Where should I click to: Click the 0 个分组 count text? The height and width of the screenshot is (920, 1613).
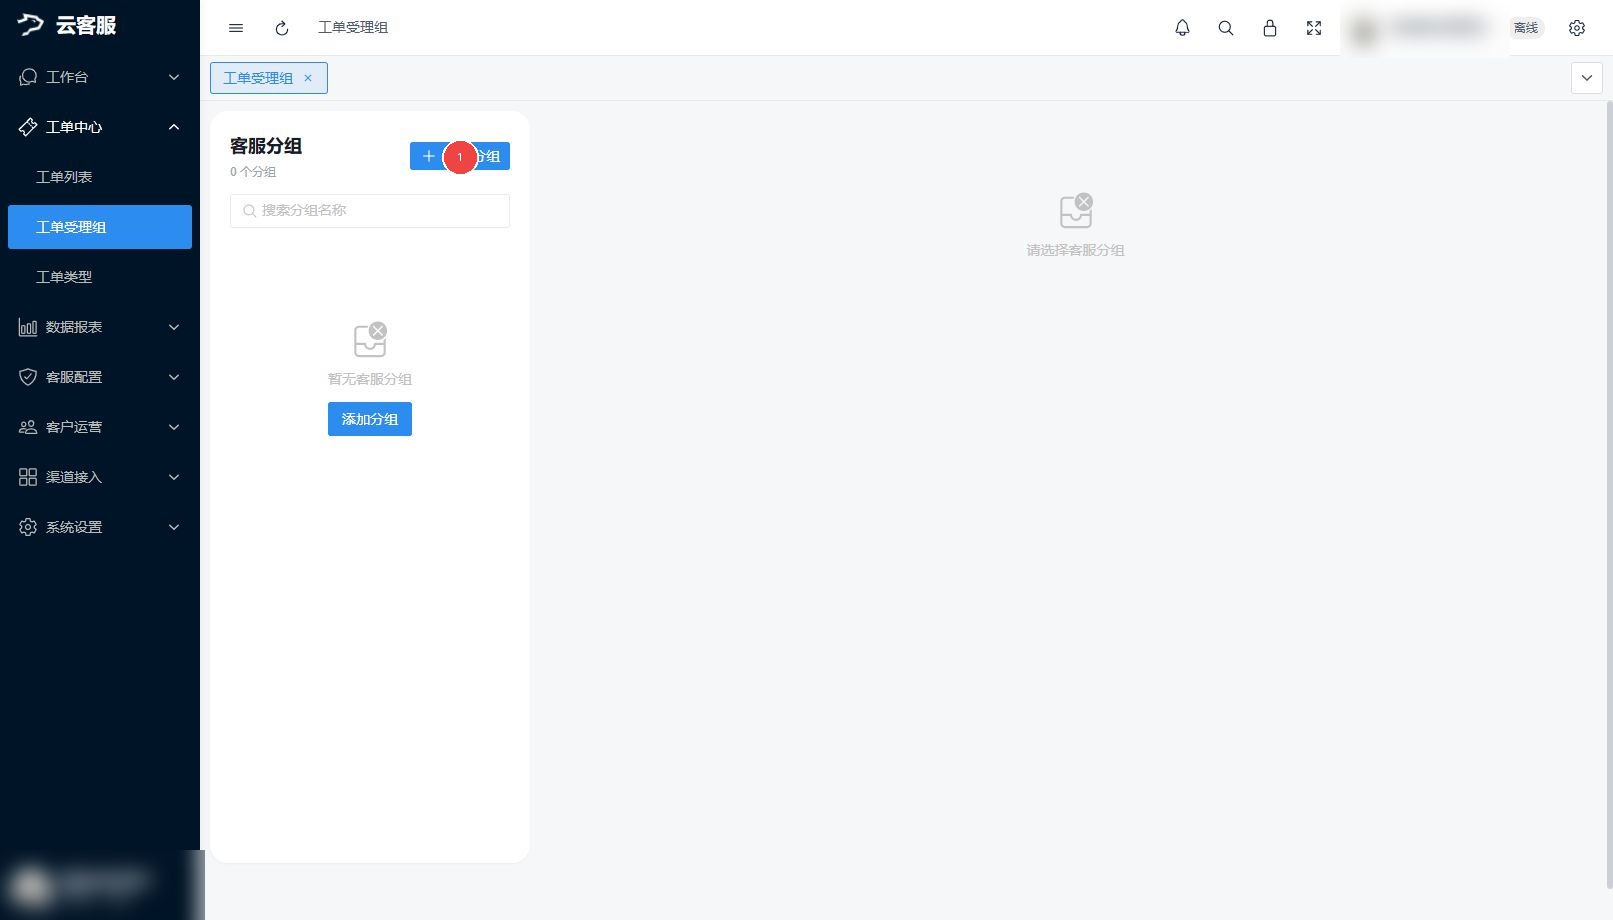[253, 172]
